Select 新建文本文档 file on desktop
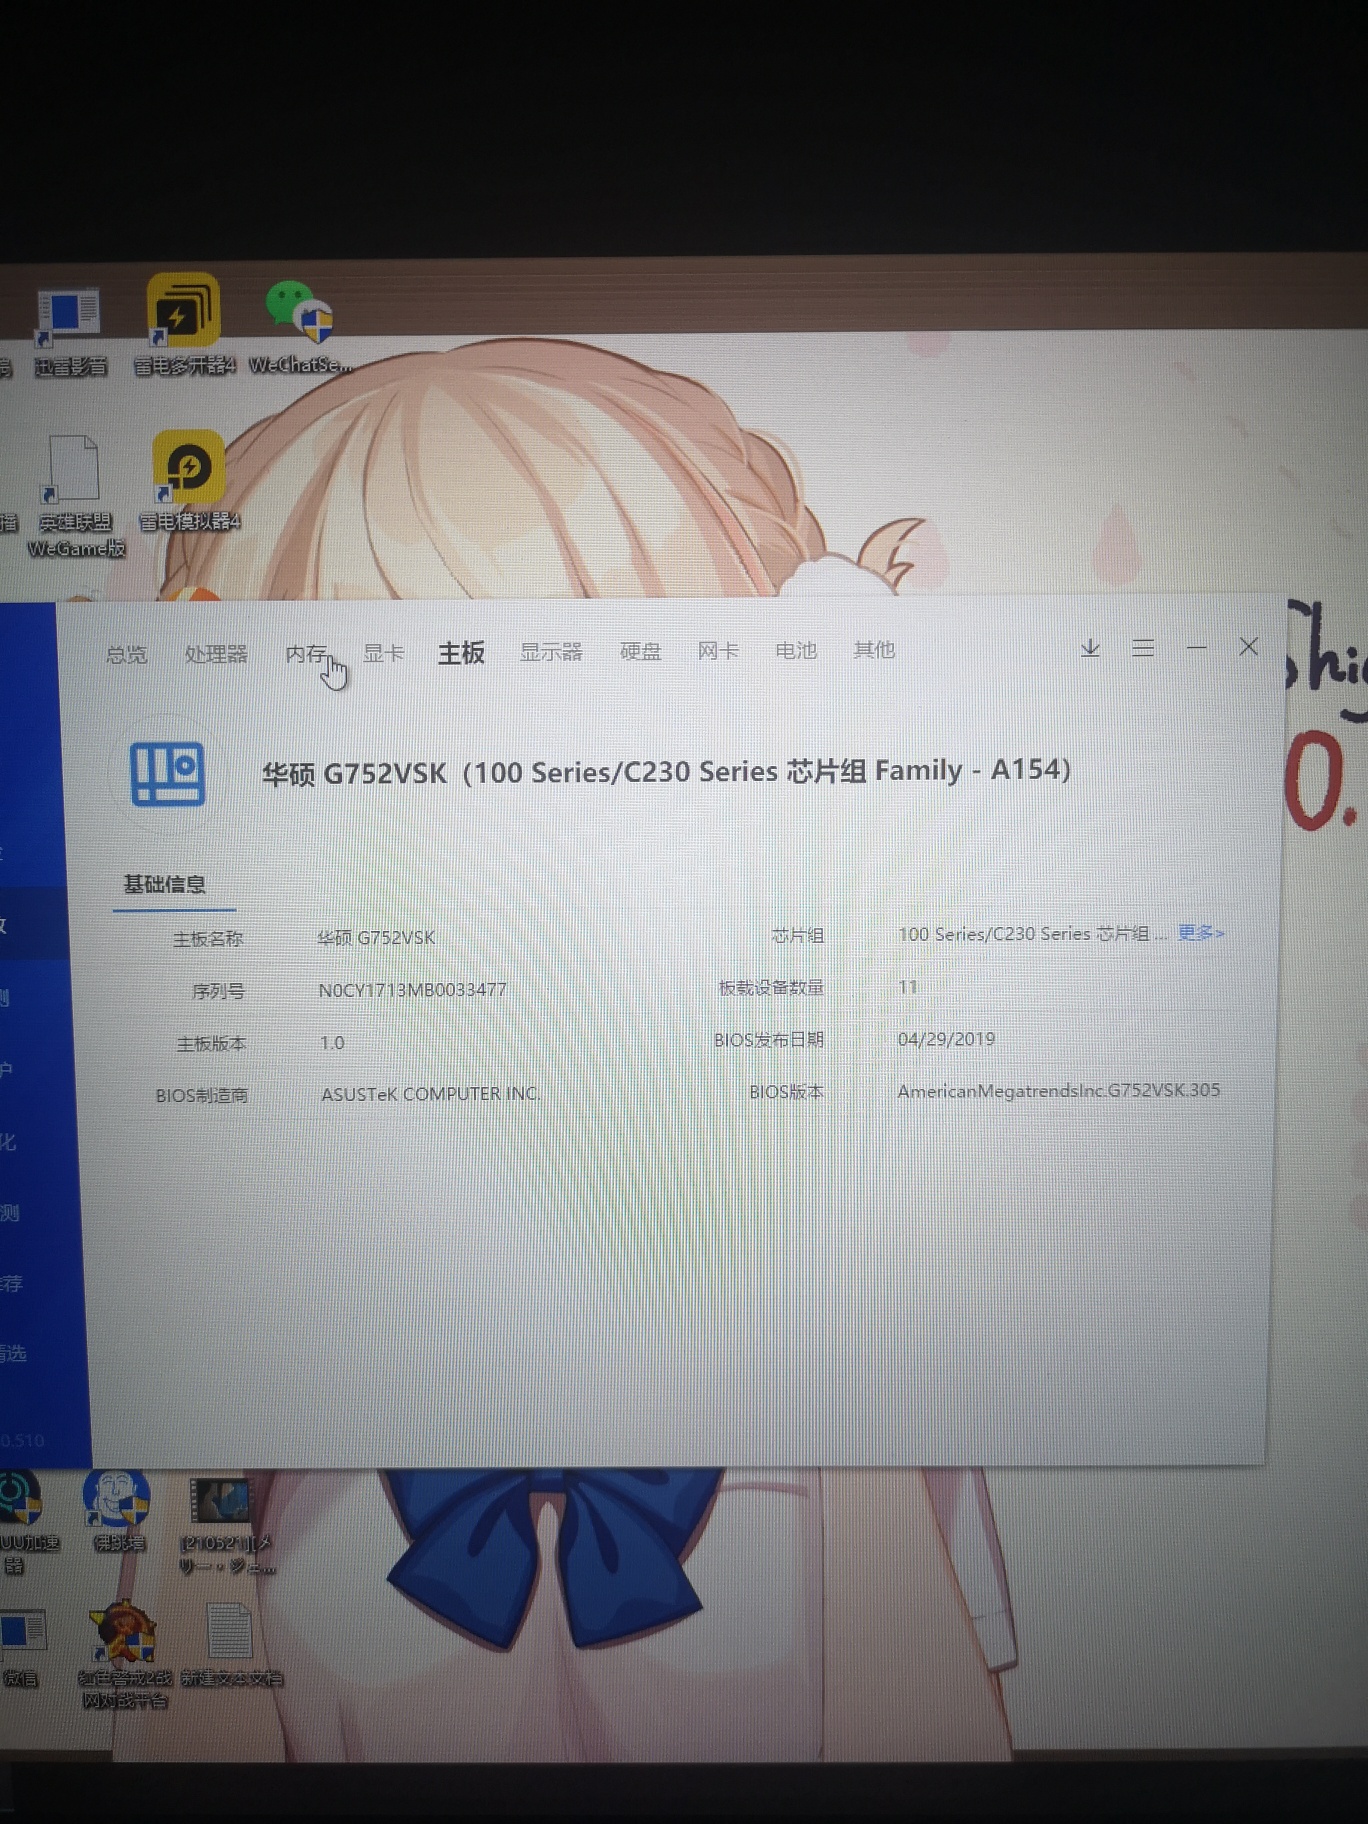 click(231, 1645)
